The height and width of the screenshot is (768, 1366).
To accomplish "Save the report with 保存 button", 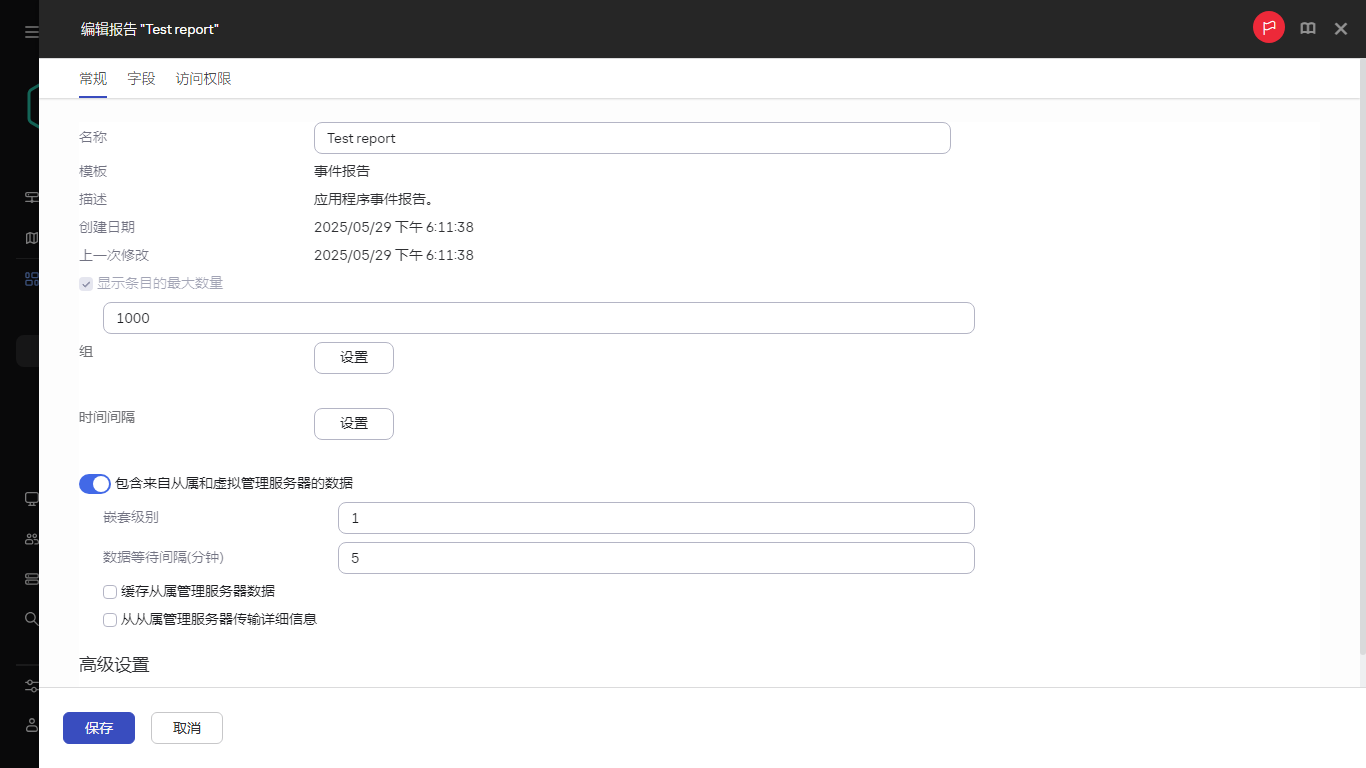I will (x=98, y=727).
